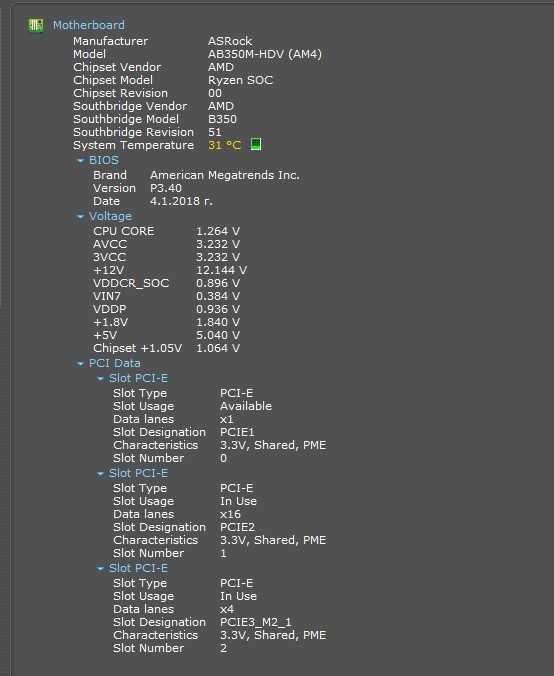This screenshot has width=554, height=676.
Task: Collapse the Voltage section arrow
Action: 80,217
